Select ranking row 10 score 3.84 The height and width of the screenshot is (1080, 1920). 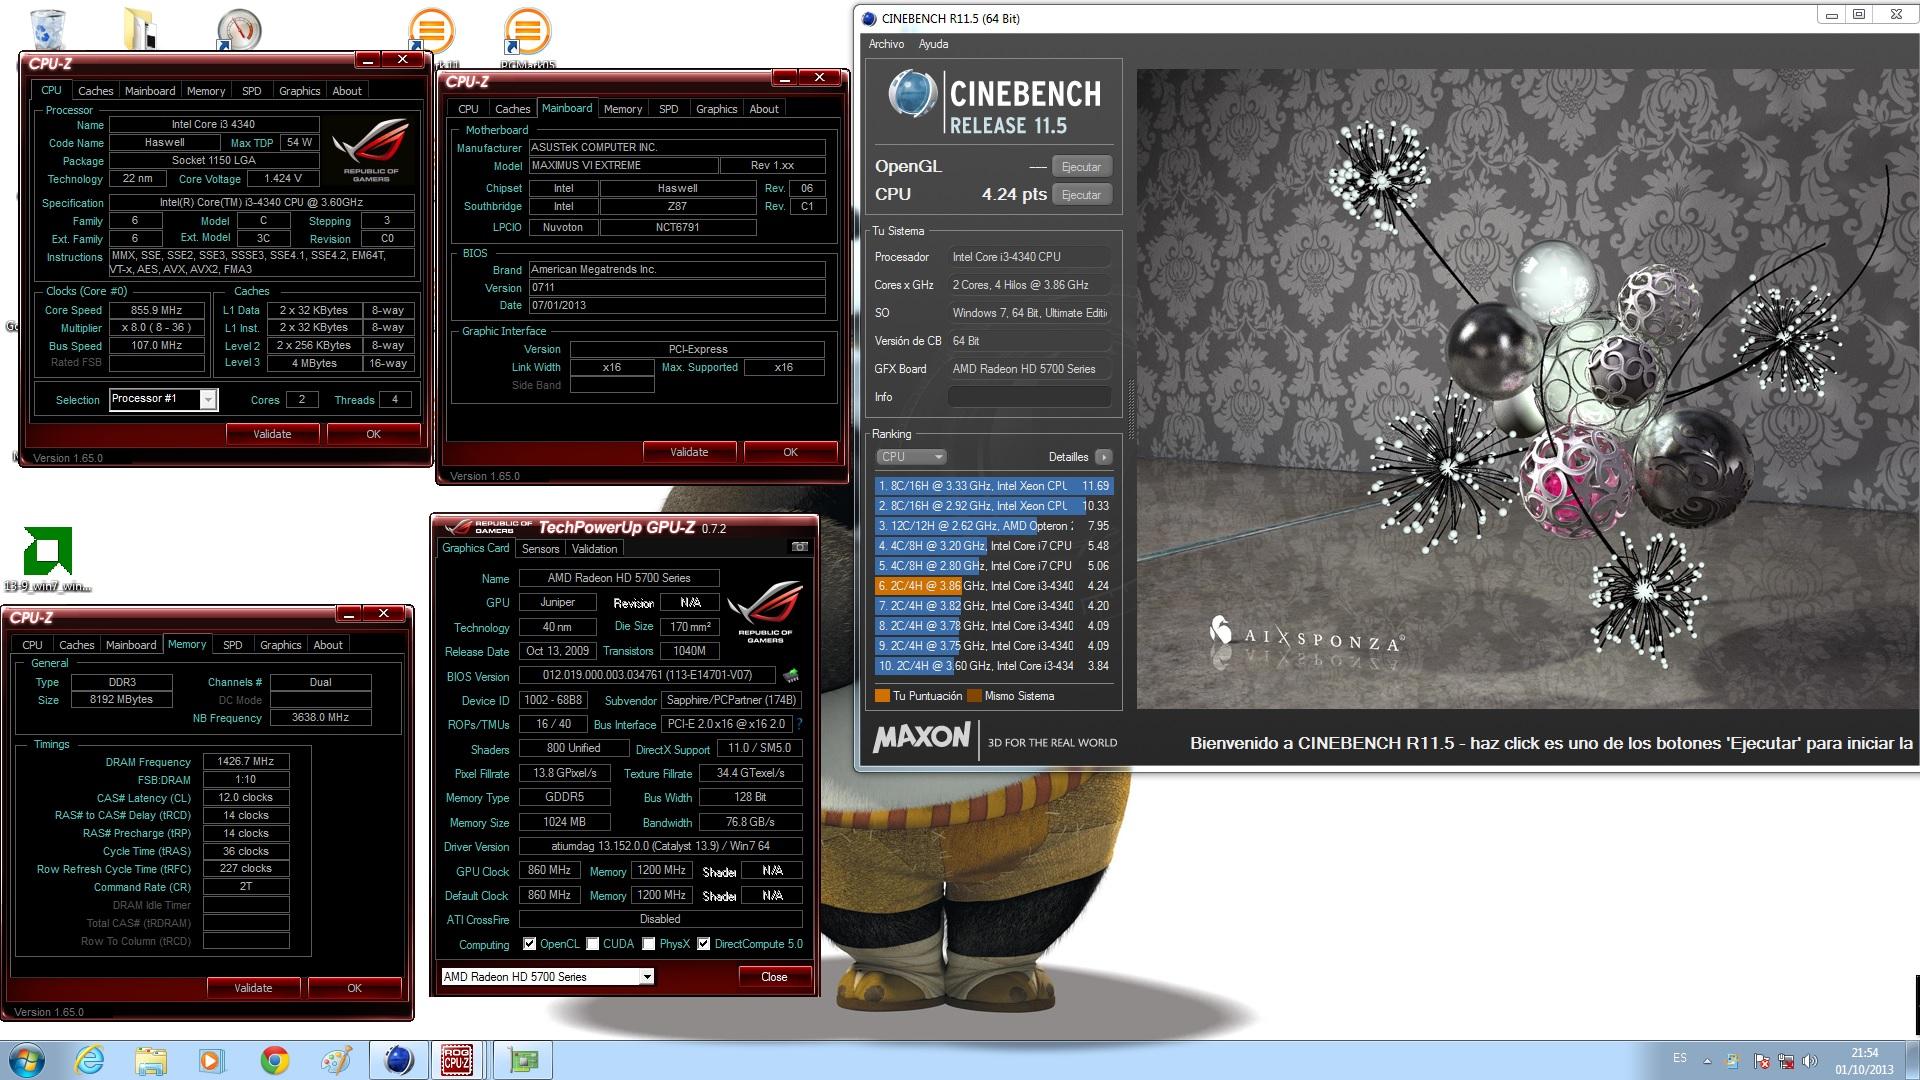(993, 666)
